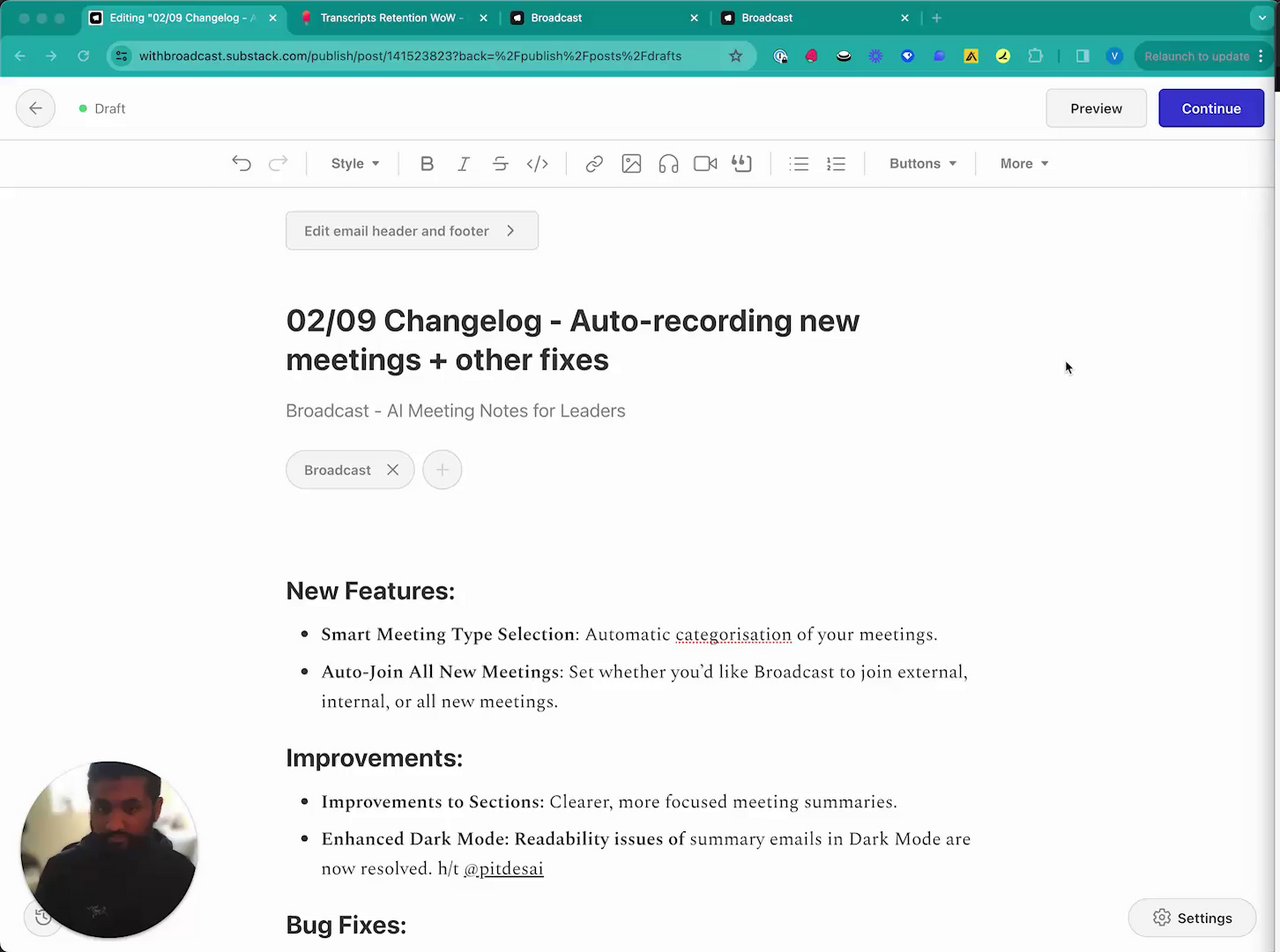Click the Broadcast tag label
The image size is (1280, 952).
[337, 470]
